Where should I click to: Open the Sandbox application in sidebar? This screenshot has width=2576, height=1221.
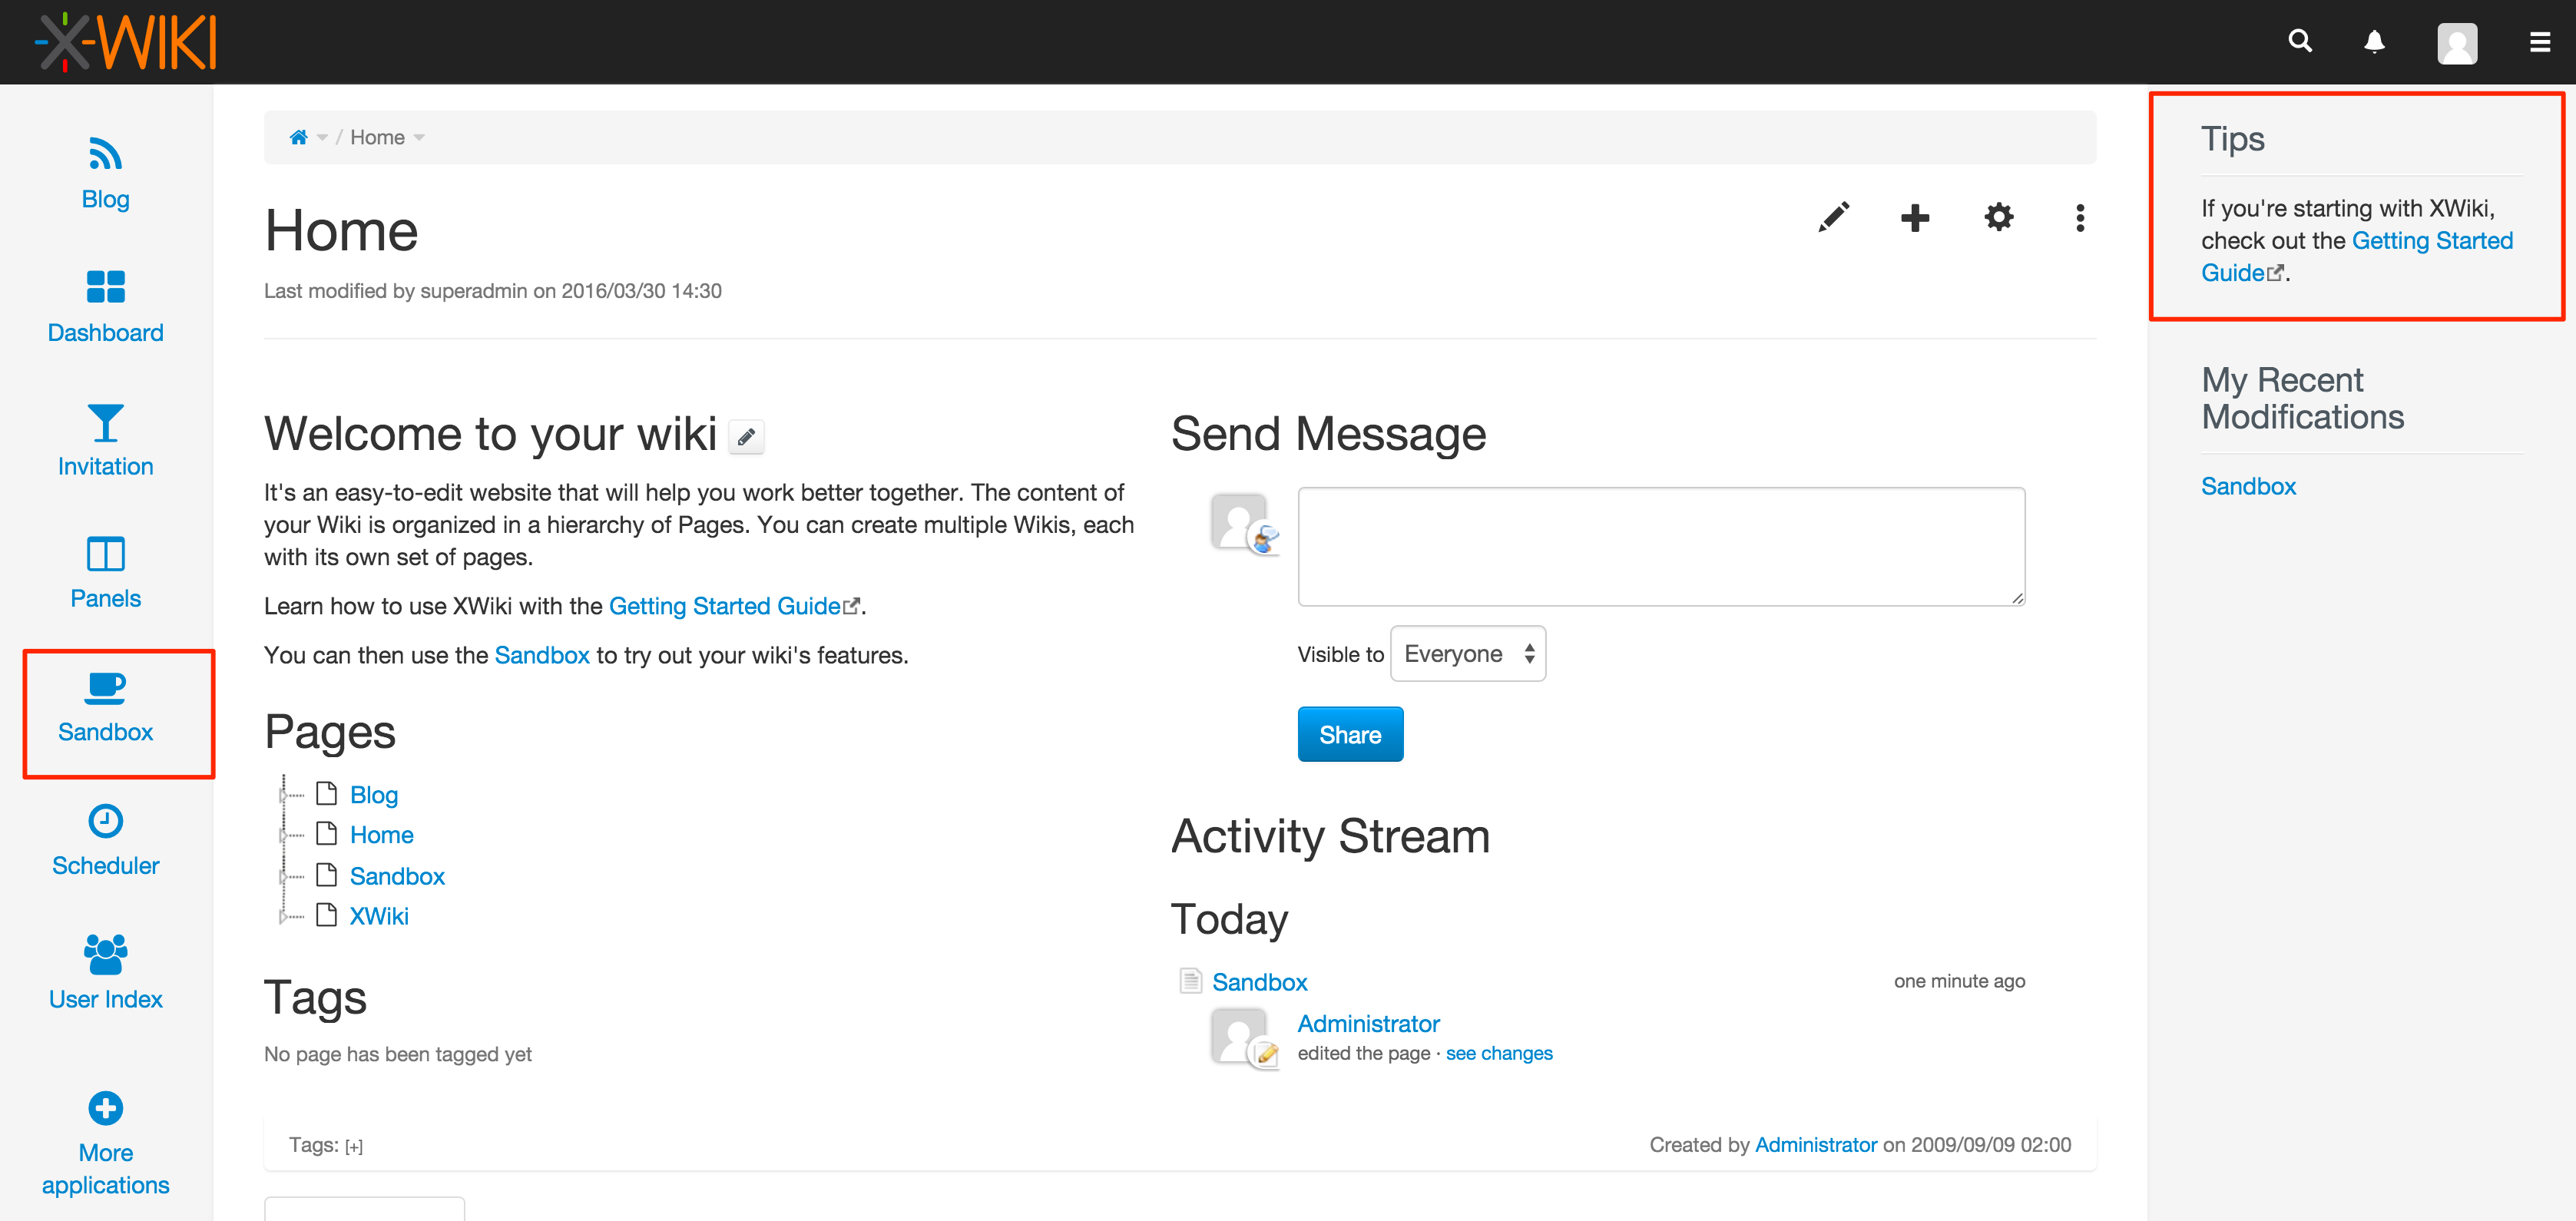(x=105, y=708)
